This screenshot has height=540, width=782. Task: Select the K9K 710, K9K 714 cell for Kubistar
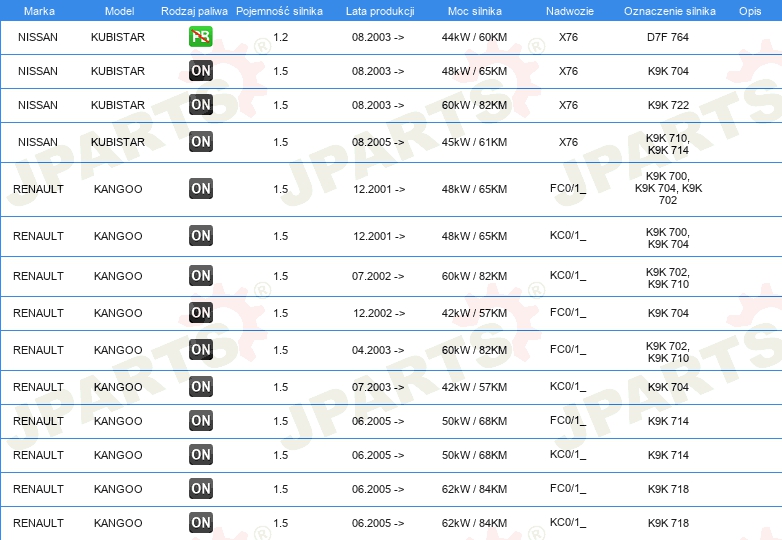pyautogui.click(x=668, y=144)
